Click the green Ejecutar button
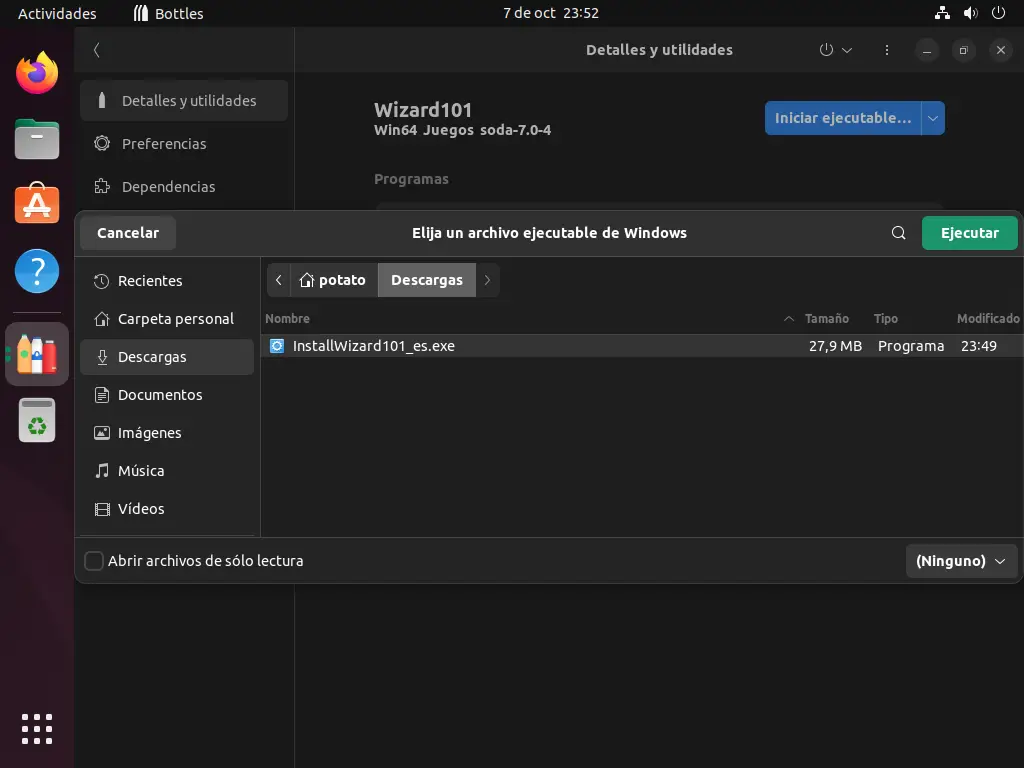Image resolution: width=1024 pixels, height=768 pixels. [969, 232]
